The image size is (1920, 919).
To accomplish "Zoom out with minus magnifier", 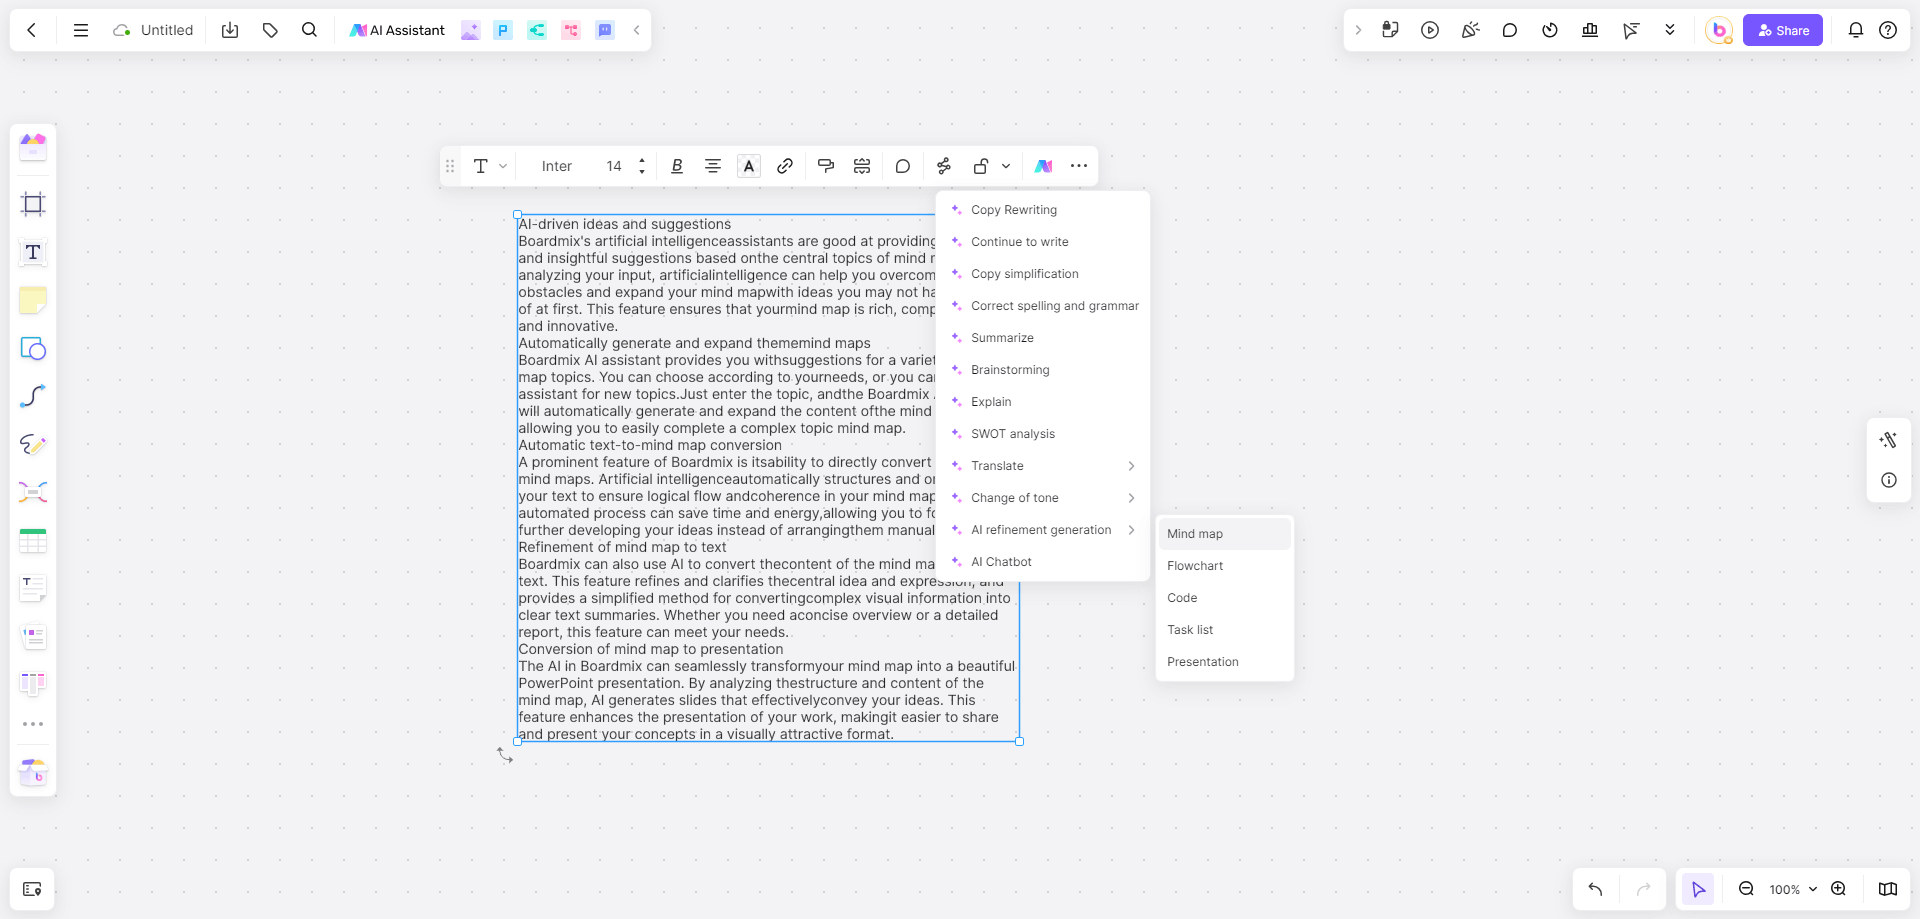I will point(1746,889).
